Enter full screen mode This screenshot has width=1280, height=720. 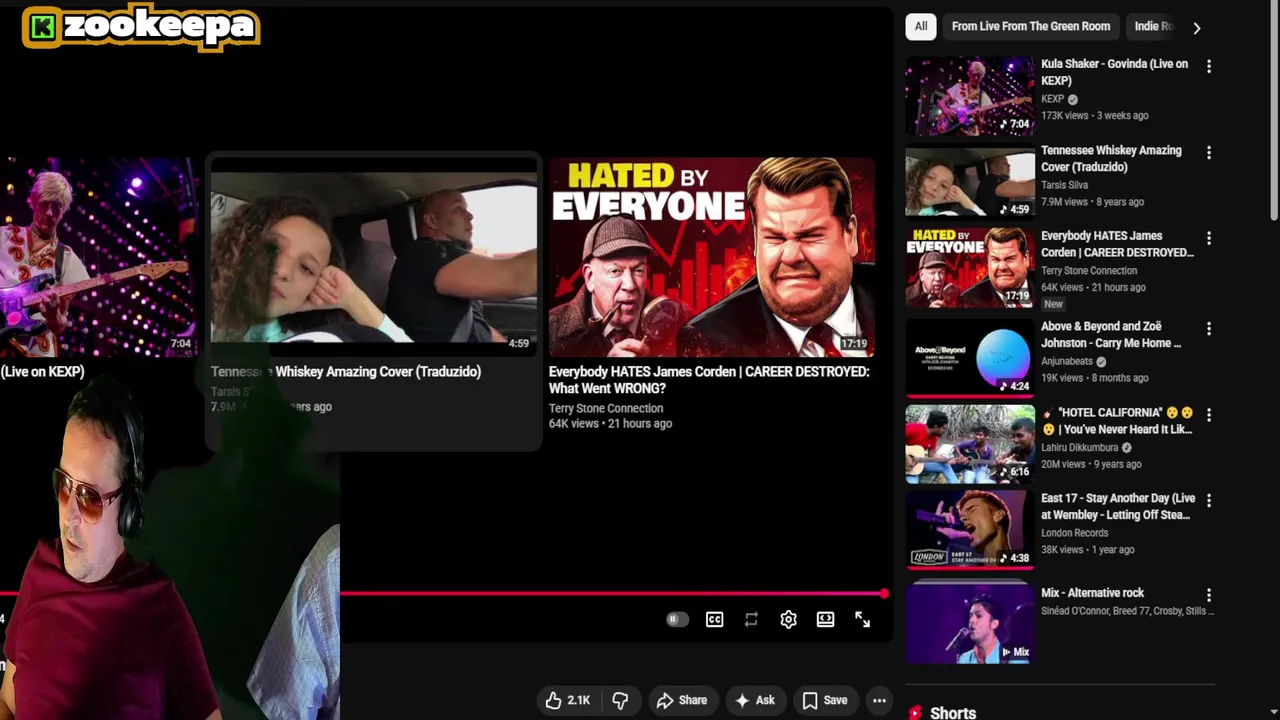tap(862, 620)
